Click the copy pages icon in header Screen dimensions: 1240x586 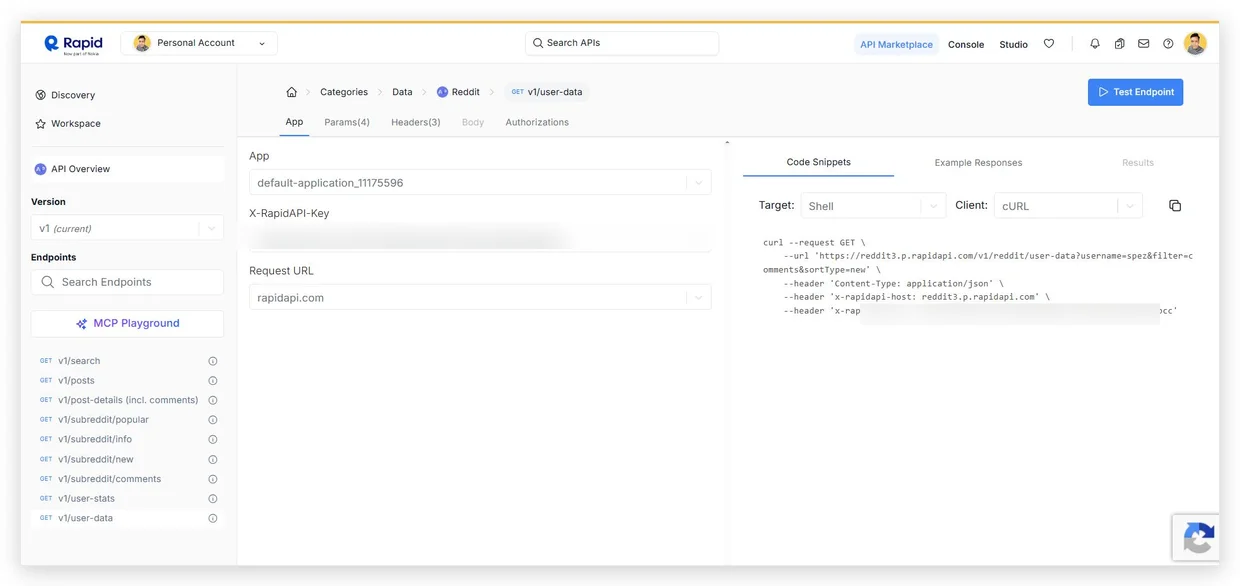click(1119, 44)
